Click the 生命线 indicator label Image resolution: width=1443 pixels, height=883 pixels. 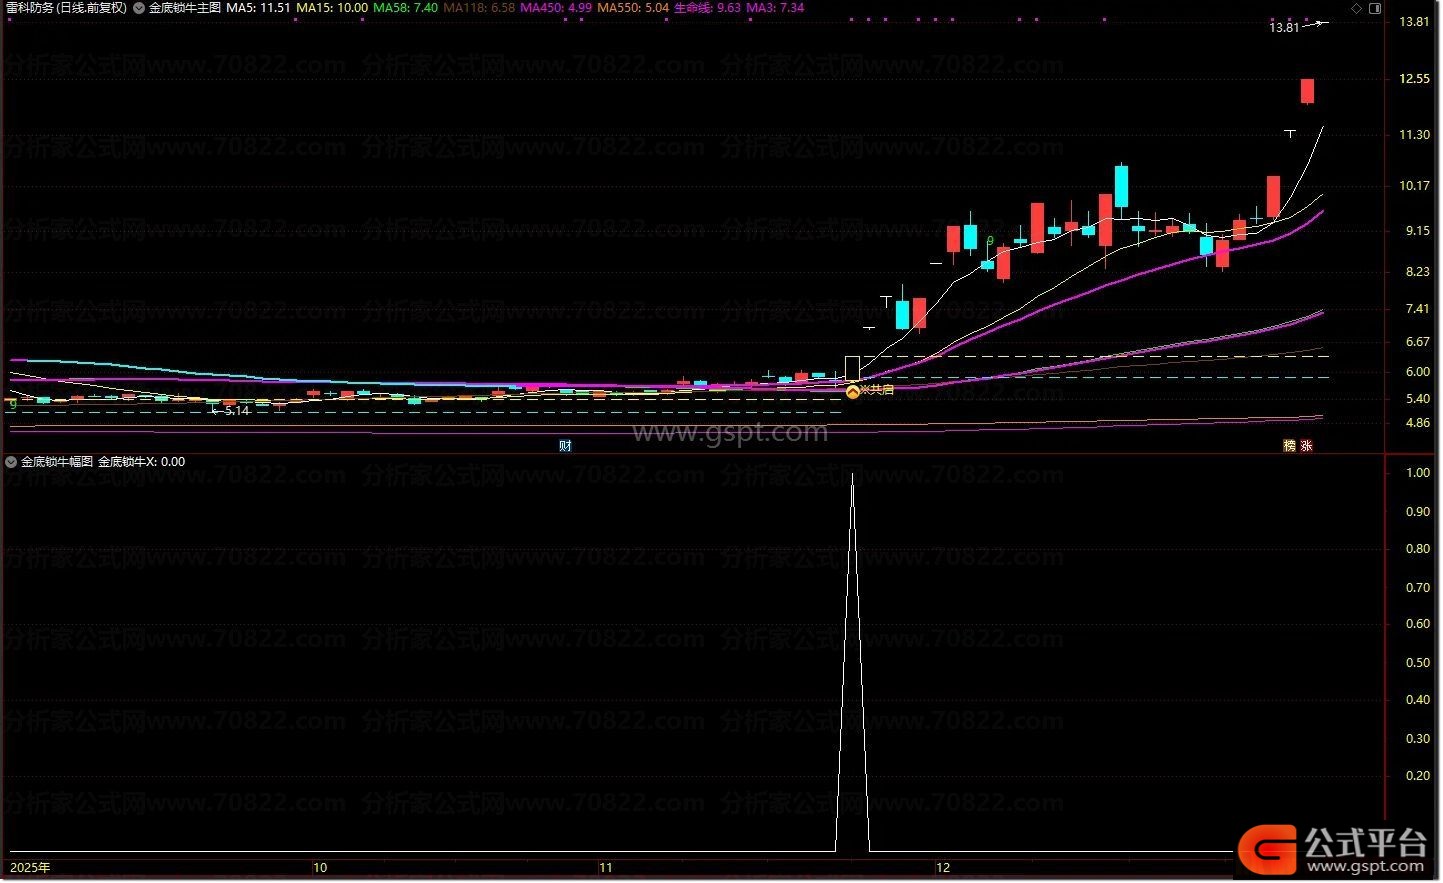click(x=707, y=8)
